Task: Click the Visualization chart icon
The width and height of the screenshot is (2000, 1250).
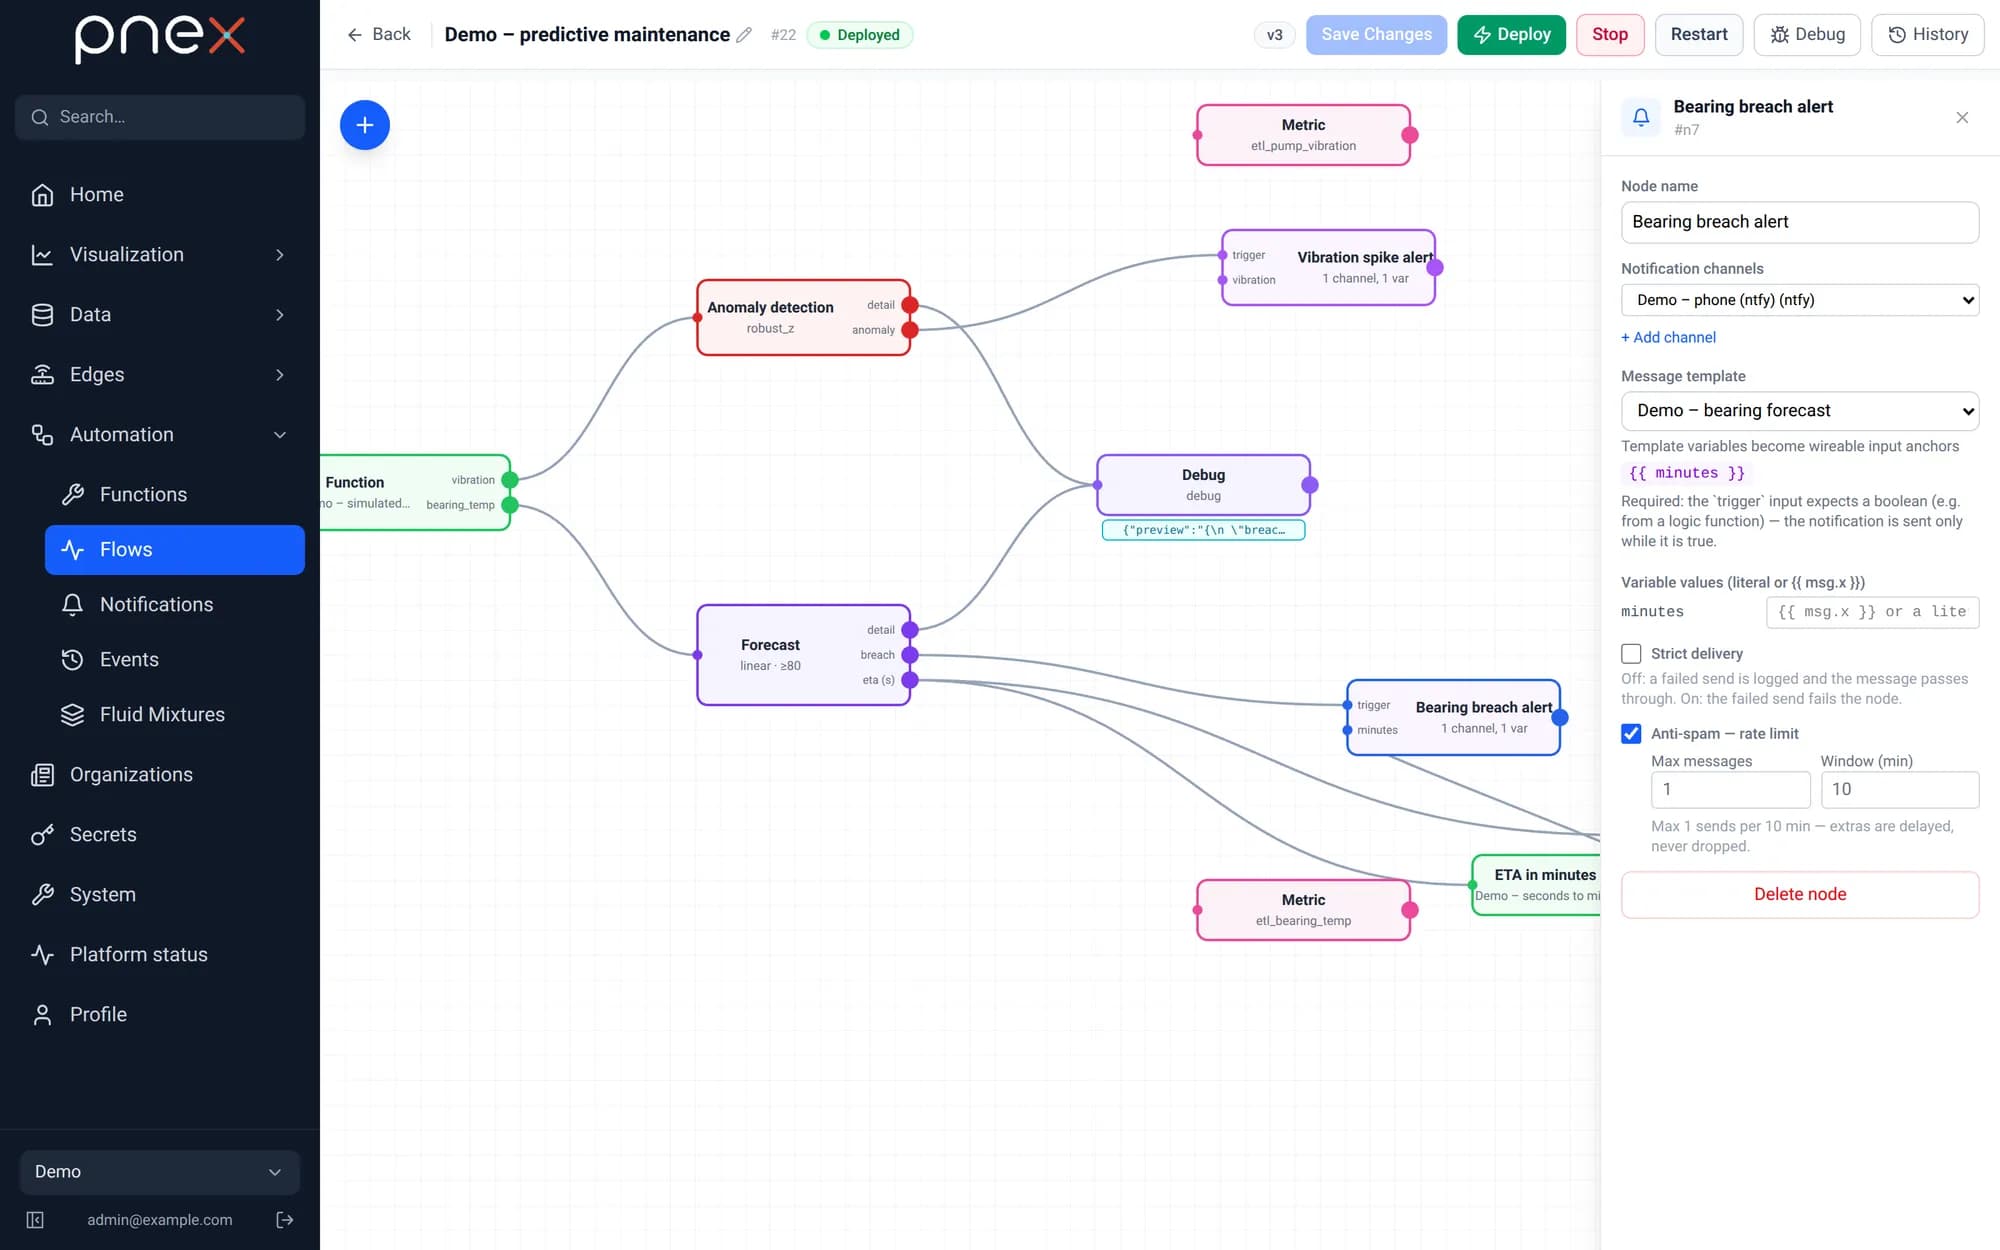Action: click(42, 255)
